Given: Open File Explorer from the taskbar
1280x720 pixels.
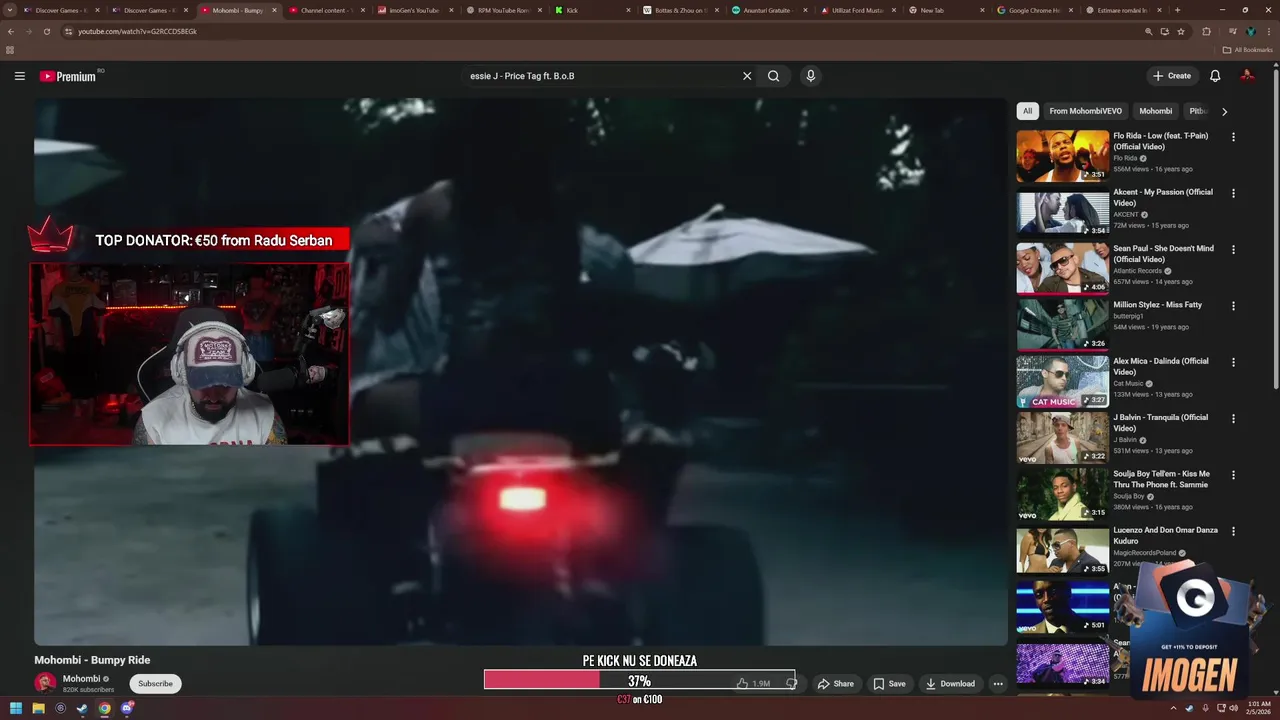Looking at the screenshot, I should (38, 709).
